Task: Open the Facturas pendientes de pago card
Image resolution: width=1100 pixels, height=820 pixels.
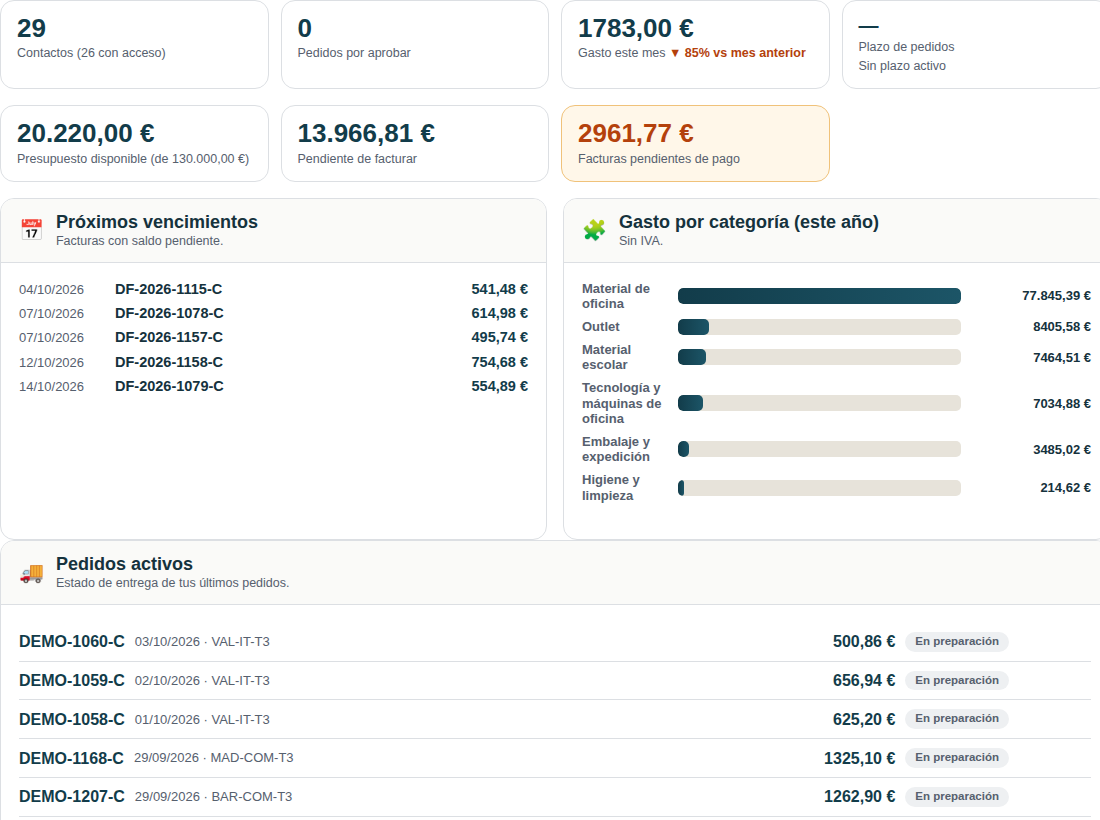Action: pos(695,144)
